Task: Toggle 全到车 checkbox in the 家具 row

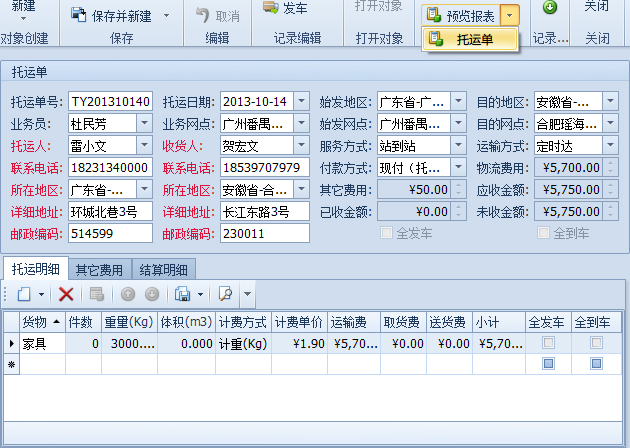Action: 596,343
